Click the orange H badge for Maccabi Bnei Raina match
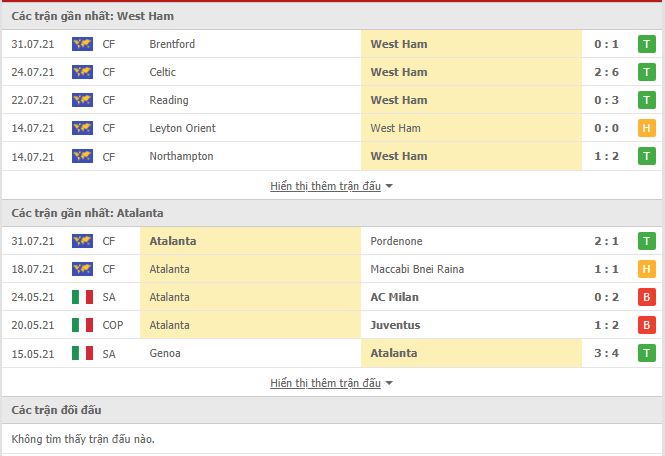 tap(646, 269)
